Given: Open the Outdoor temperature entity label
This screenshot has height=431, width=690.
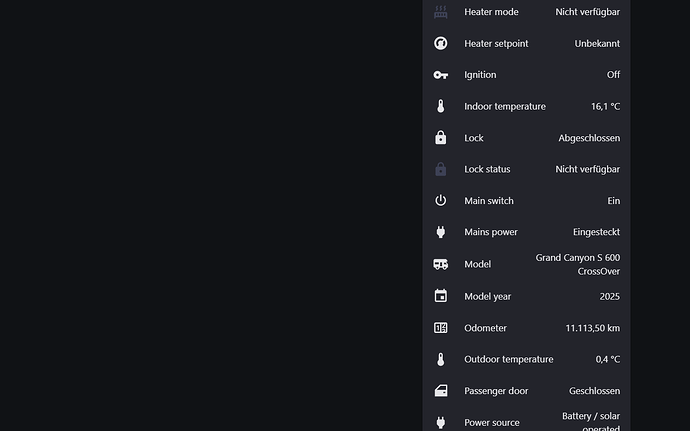Looking at the screenshot, I should pyautogui.click(x=509, y=359).
